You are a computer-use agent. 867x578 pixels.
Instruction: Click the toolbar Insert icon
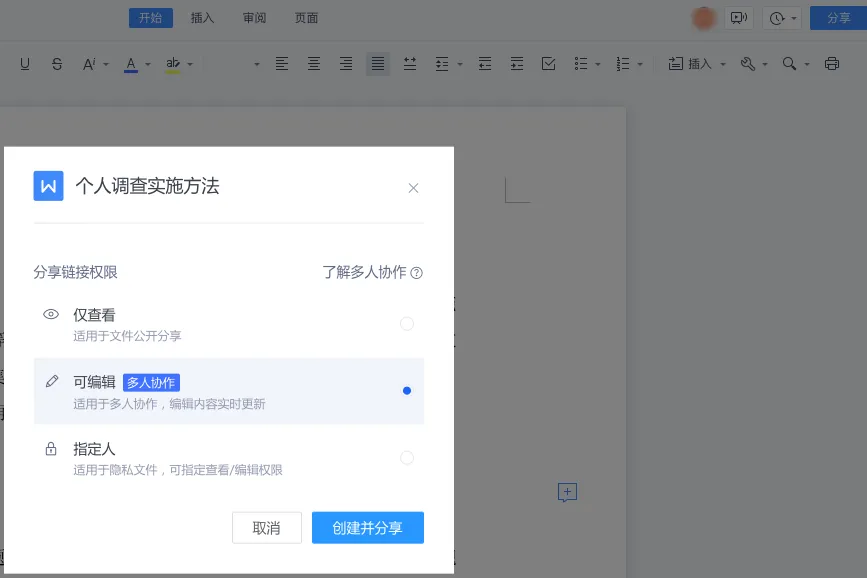click(675, 64)
